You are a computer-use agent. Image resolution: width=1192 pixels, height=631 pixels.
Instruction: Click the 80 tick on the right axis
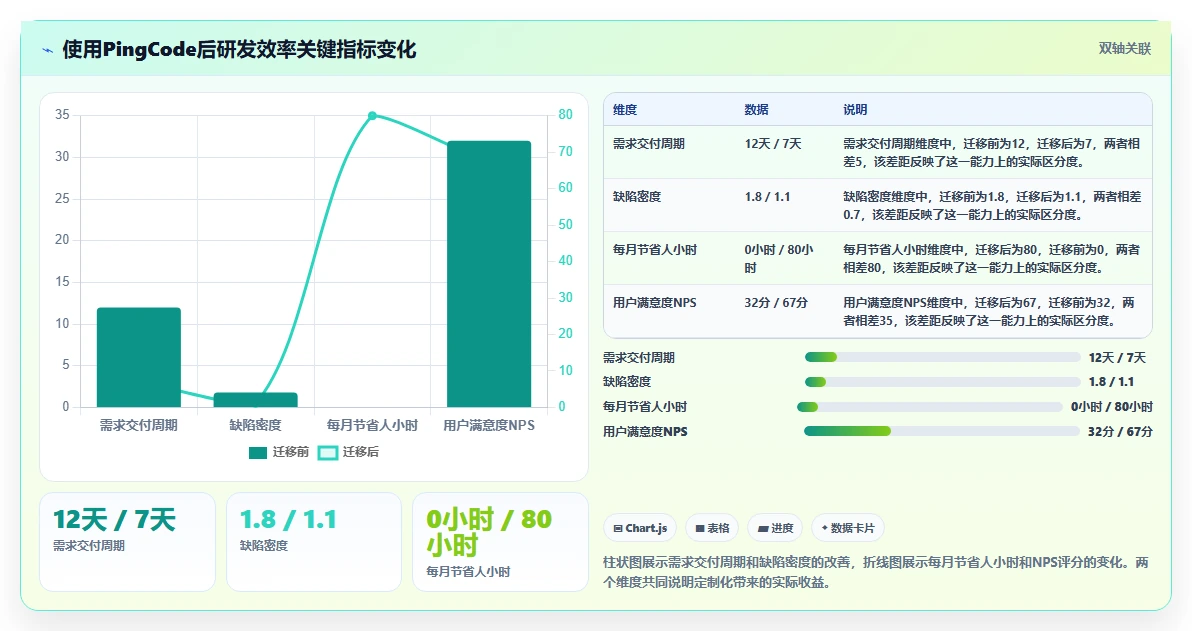[565, 115]
